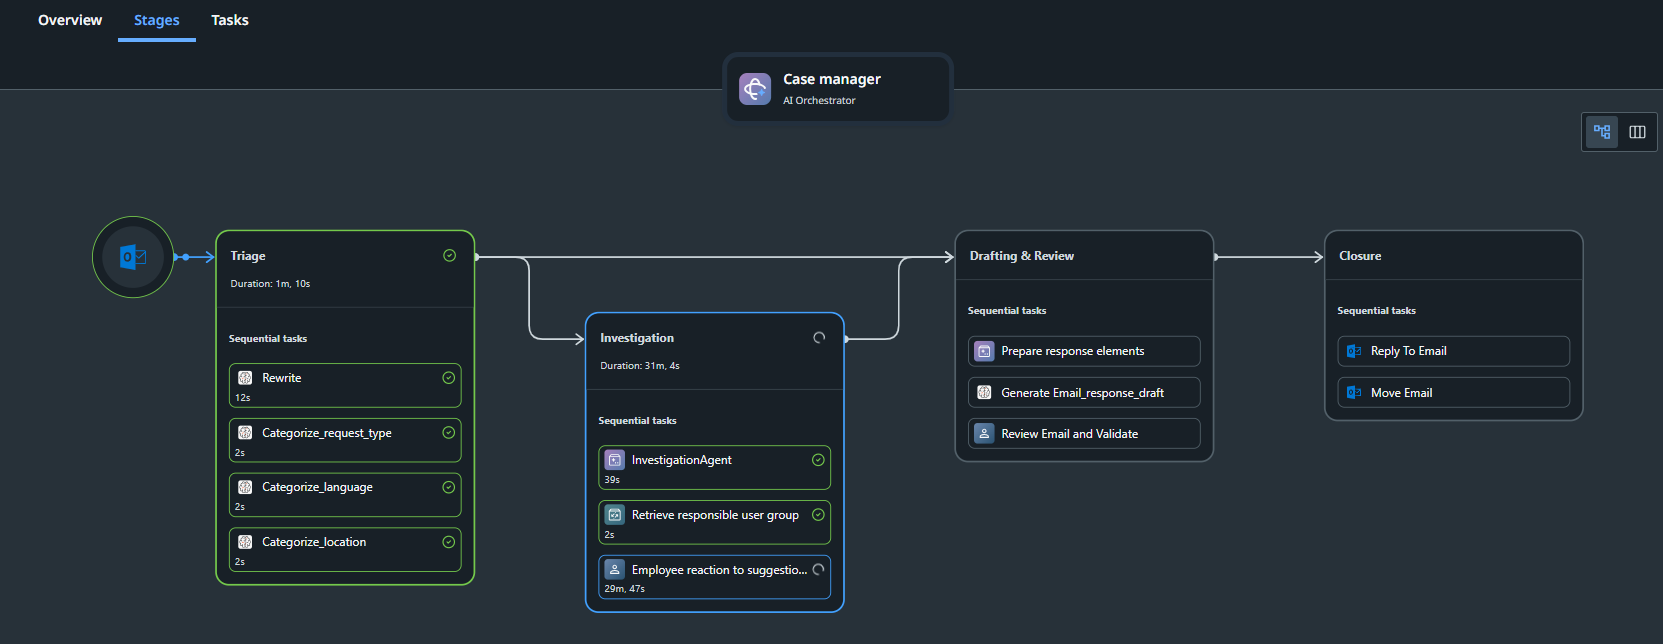This screenshot has height=644, width=1663.
Task: Click the Investigation stage in-progress spinner
Action: tap(819, 338)
